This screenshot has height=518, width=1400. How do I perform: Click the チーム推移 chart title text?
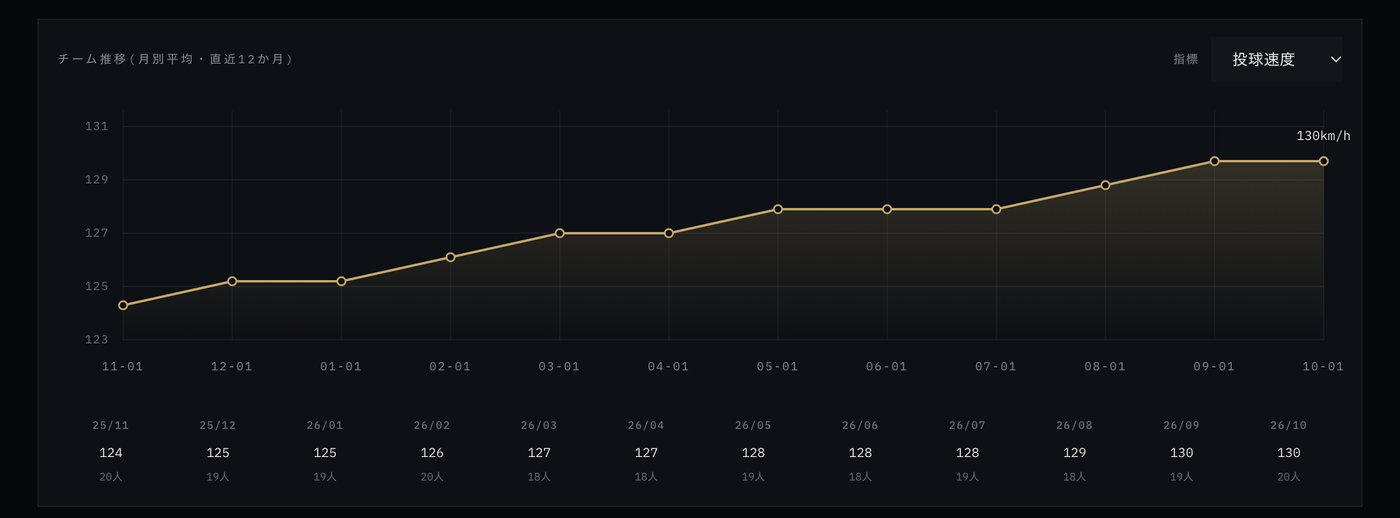(x=175, y=60)
